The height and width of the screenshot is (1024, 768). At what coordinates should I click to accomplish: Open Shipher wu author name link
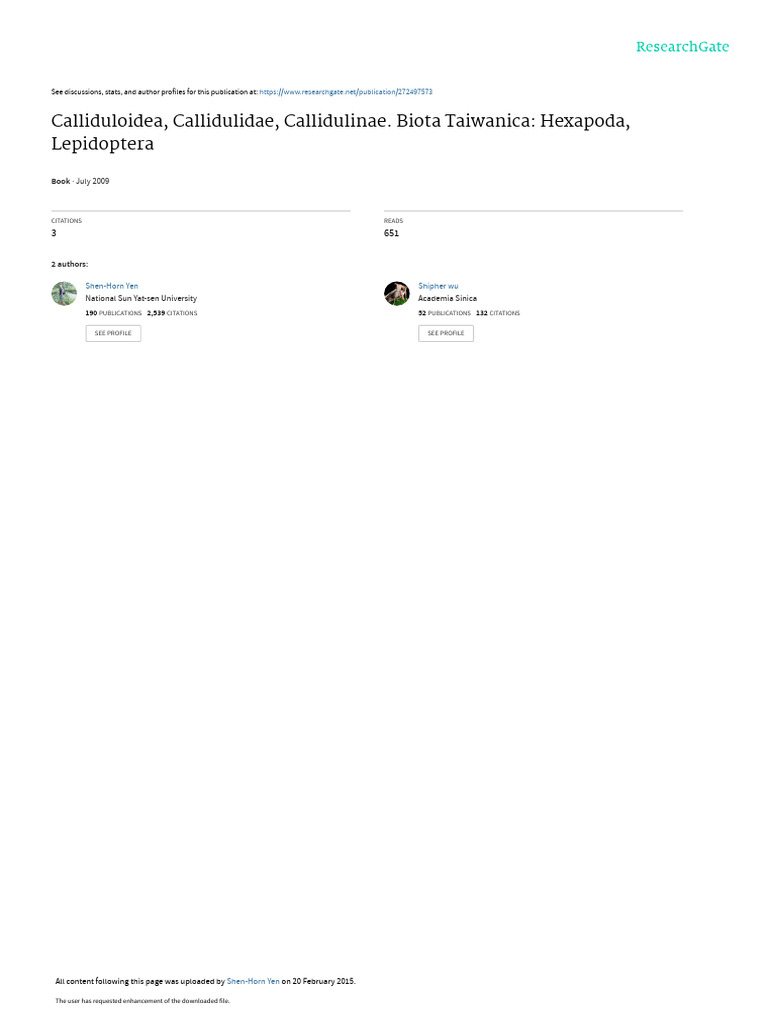click(438, 286)
